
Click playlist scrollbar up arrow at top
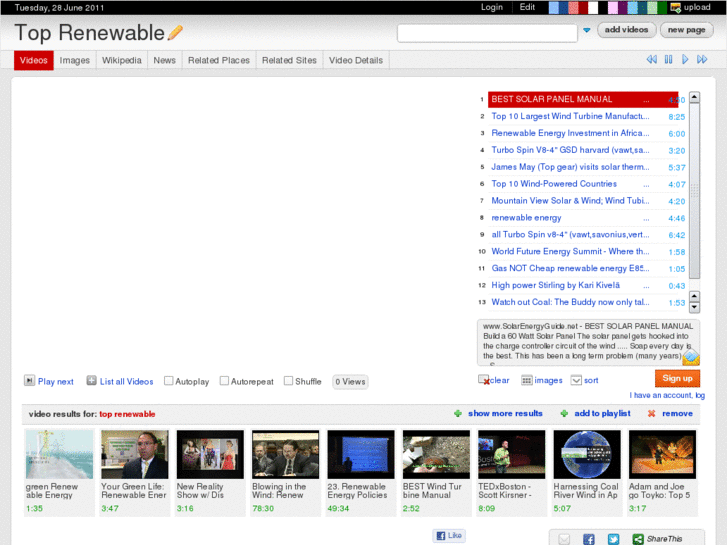[x=694, y=97]
